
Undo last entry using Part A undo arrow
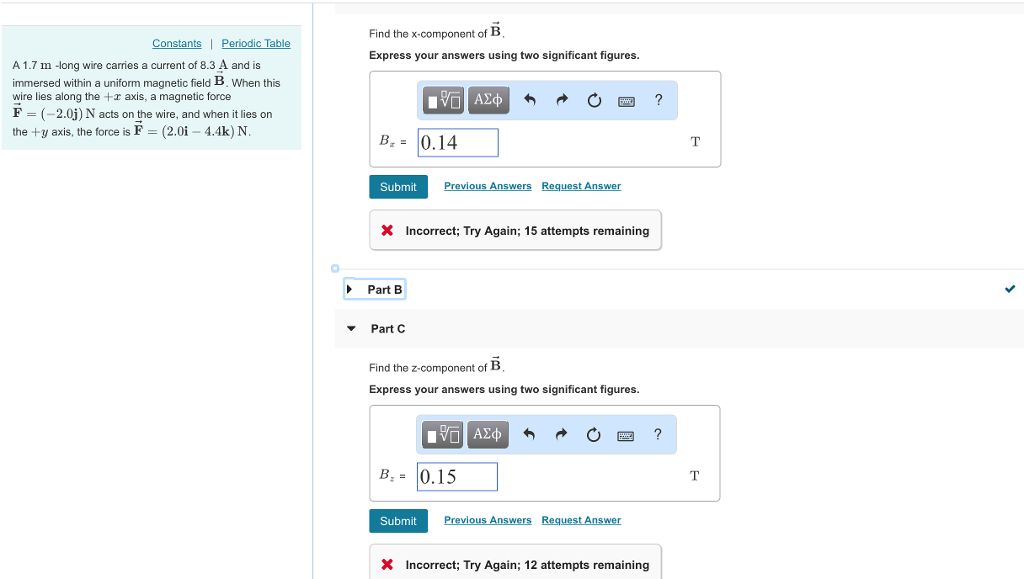pos(529,100)
